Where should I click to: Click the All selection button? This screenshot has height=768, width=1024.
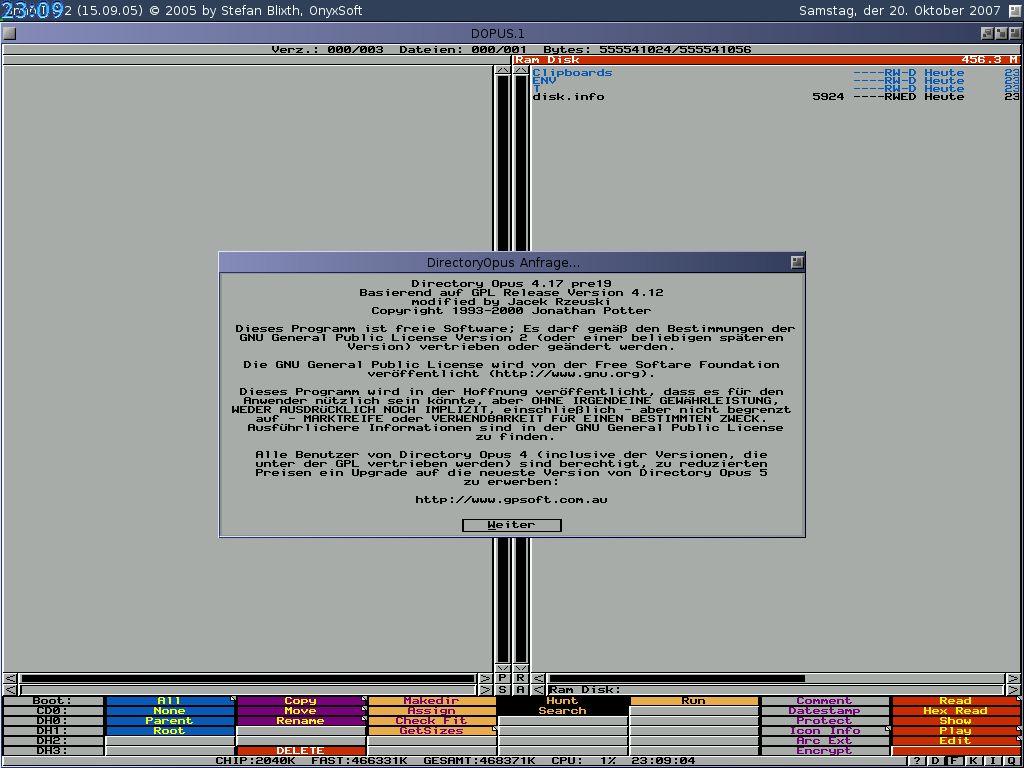170,701
